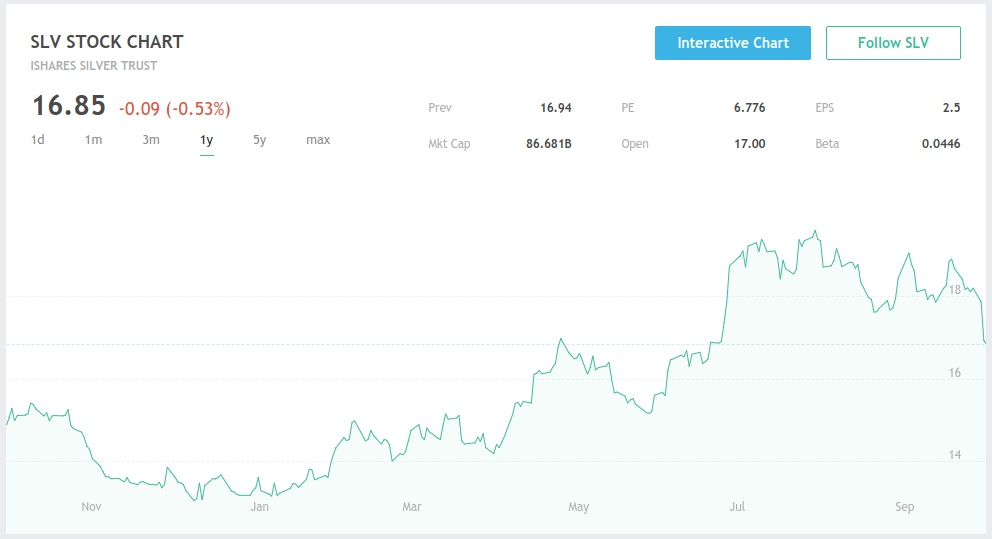Click the Jan label on the time axis
Screen dimensions: 992x539
coord(260,507)
